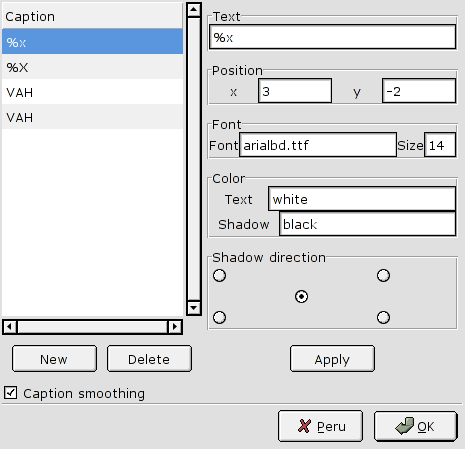Image resolution: width=465 pixels, height=449 pixels.
Task: Remove the caption with the Delete button
Action: pyautogui.click(x=149, y=359)
